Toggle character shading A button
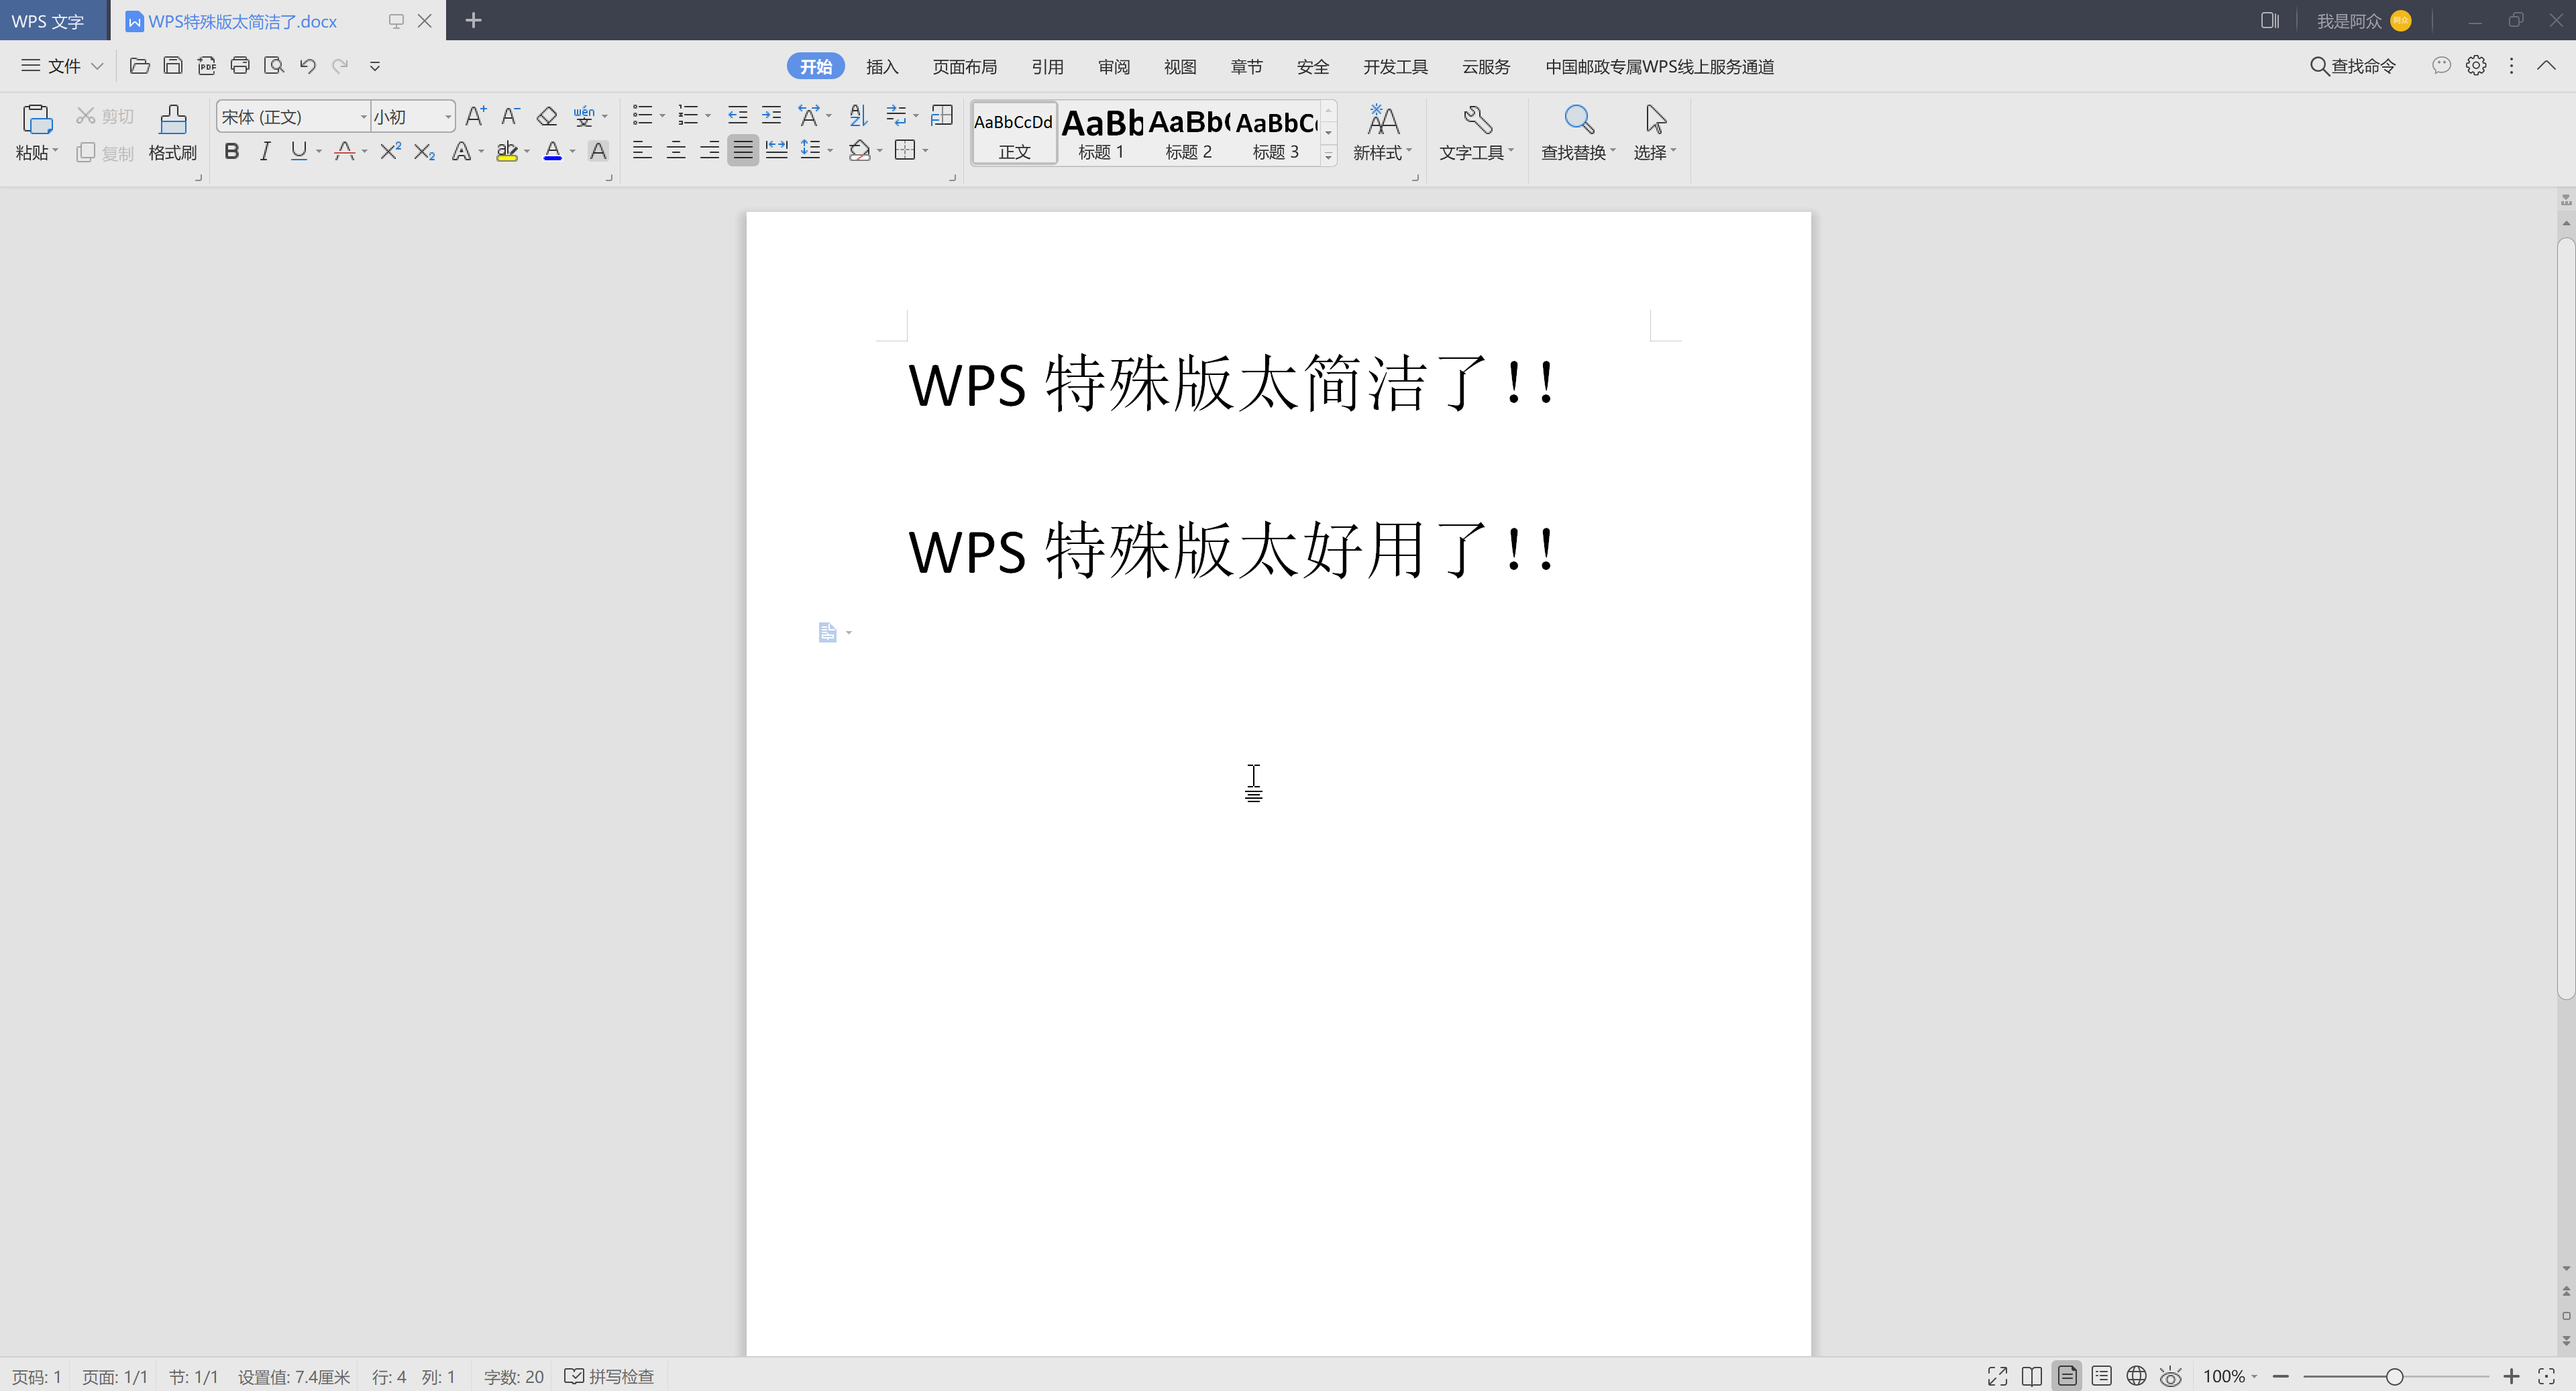 598,151
